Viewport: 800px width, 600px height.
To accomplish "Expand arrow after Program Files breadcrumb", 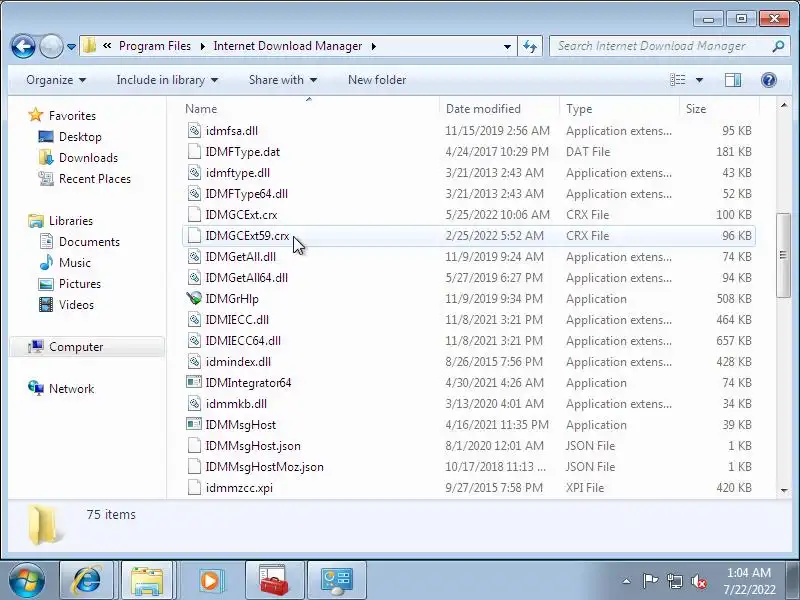I will (203, 46).
